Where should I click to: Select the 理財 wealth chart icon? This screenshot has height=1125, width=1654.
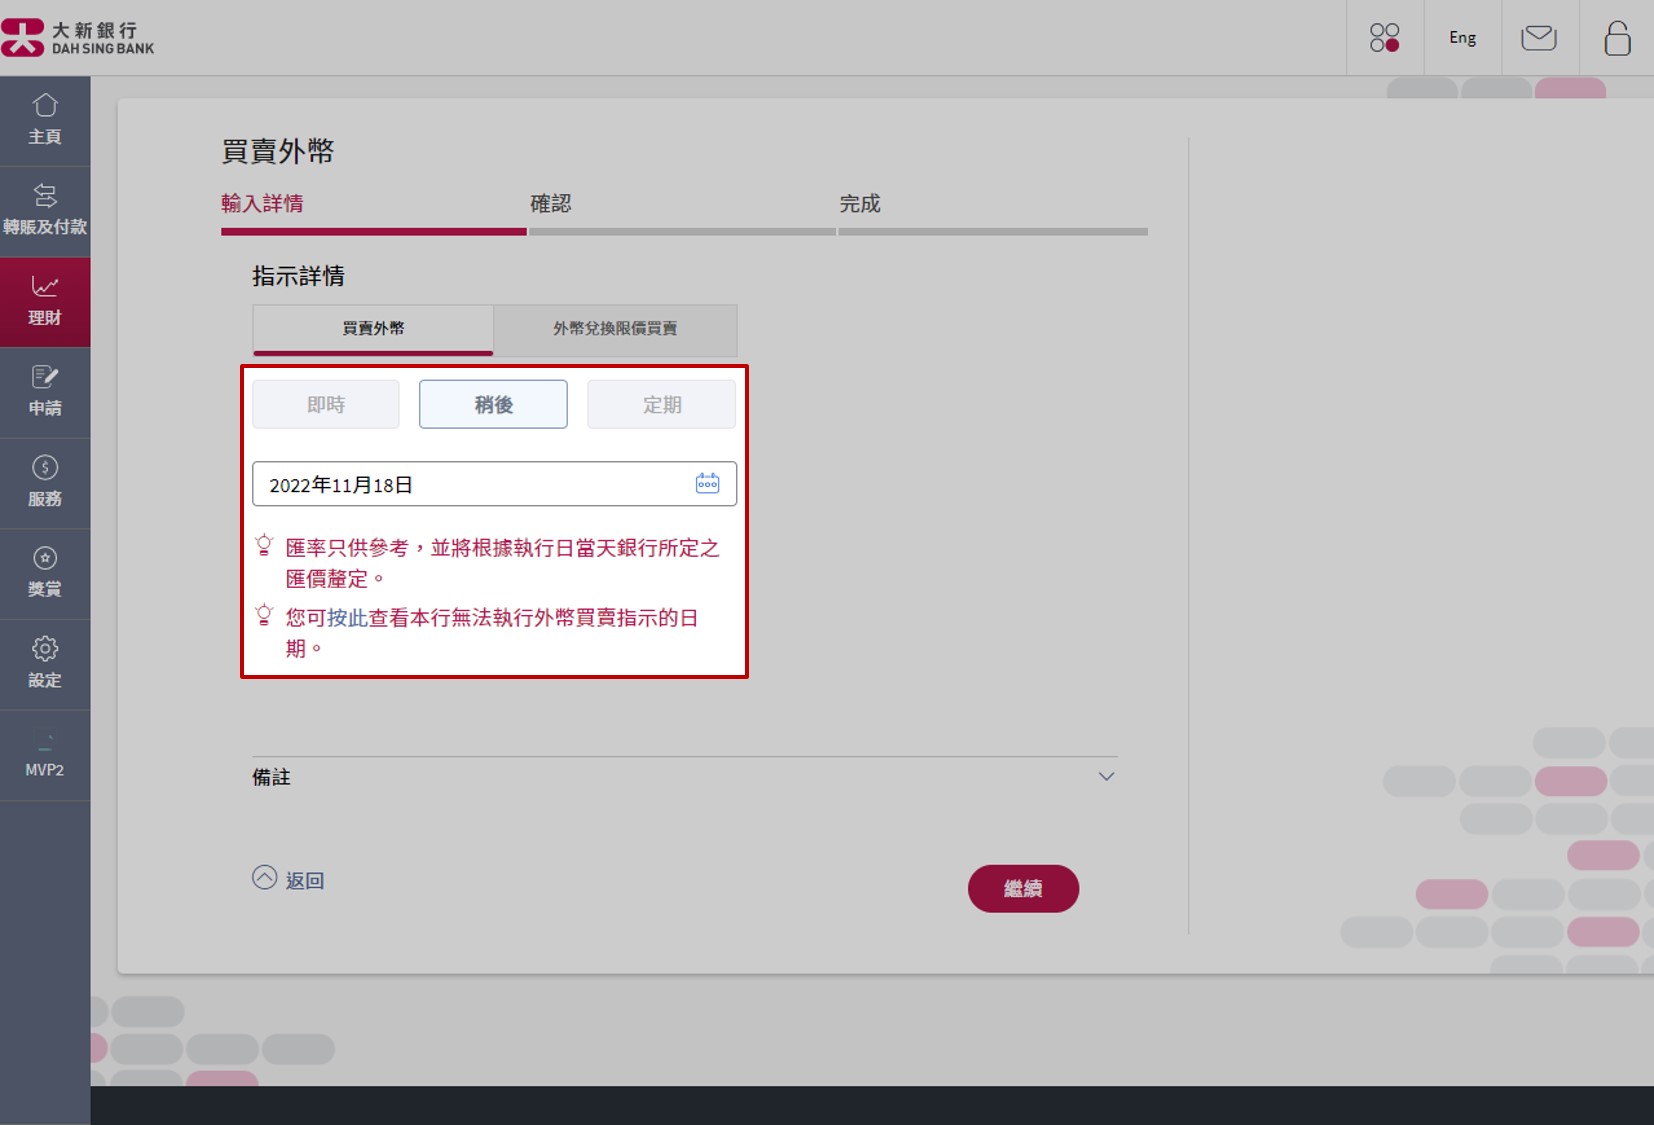pos(45,288)
